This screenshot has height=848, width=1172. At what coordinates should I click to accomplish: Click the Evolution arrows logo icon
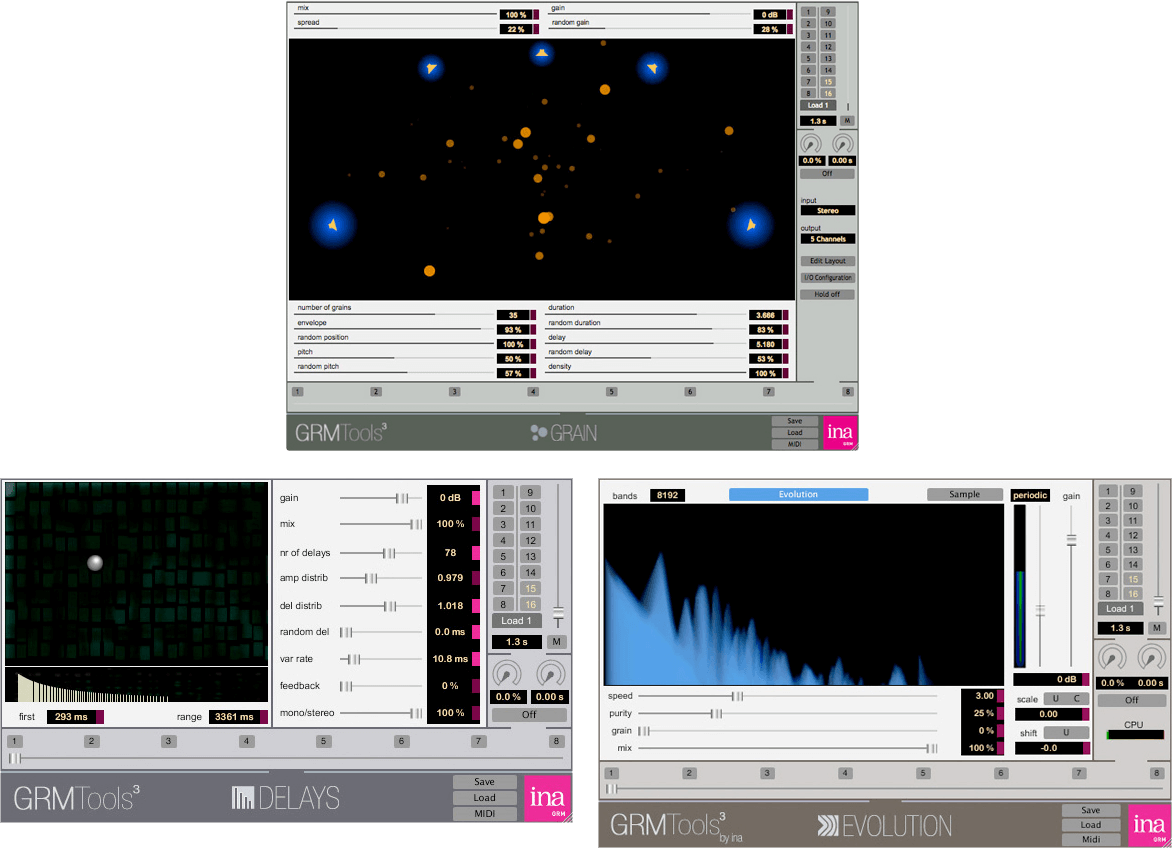tap(828, 826)
